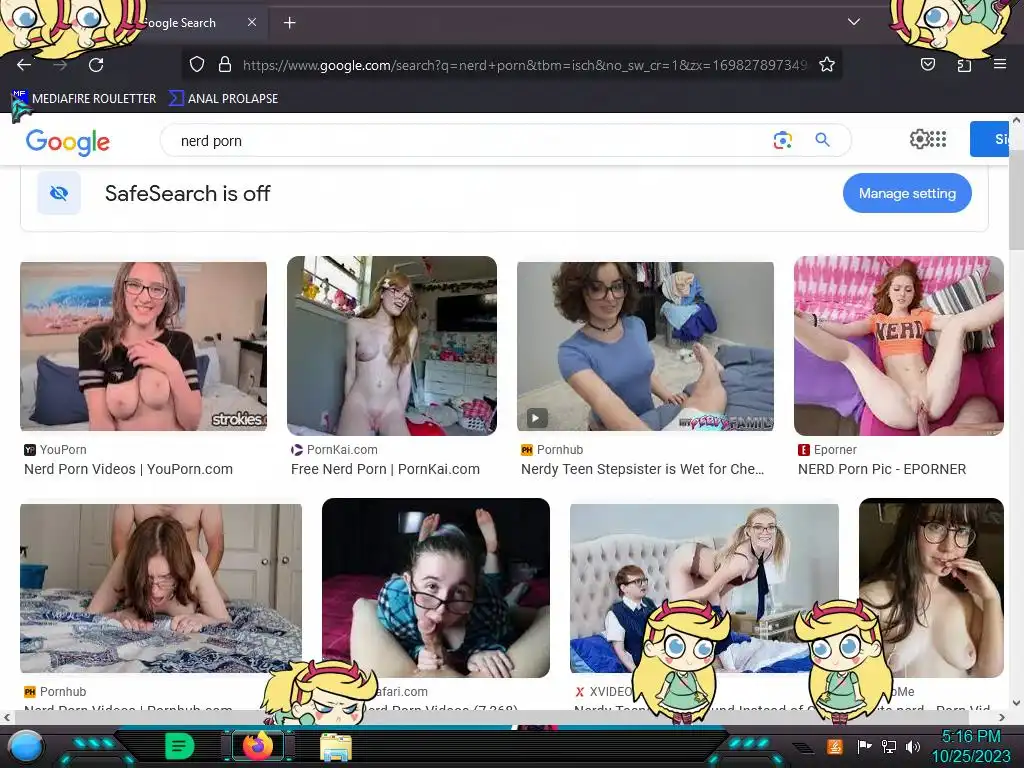Submit search with the magnifier icon
Image resolution: width=1024 pixels, height=768 pixels.
(x=822, y=140)
